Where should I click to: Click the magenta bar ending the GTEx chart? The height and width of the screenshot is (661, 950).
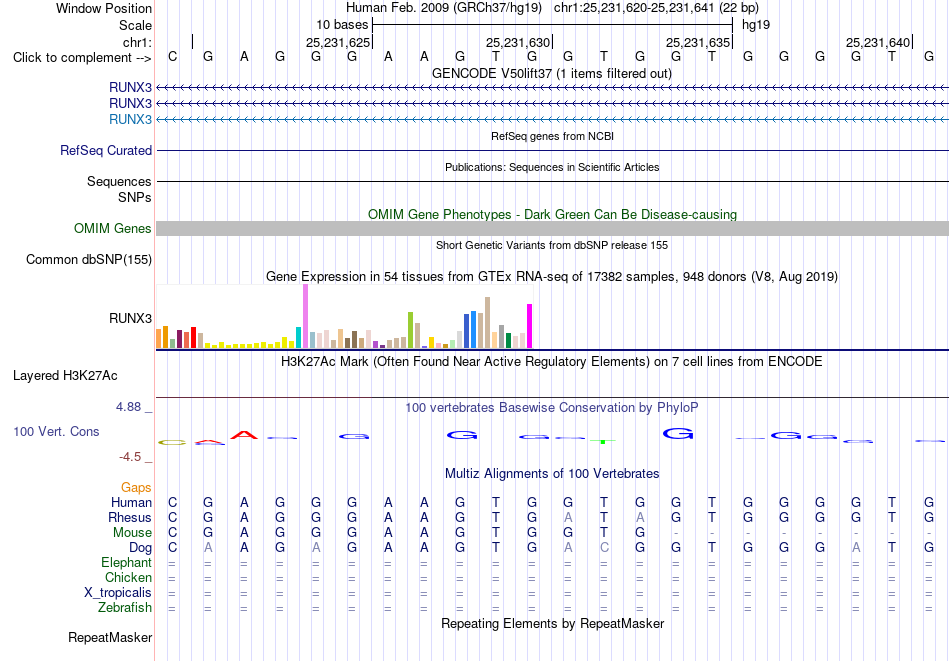(x=530, y=326)
